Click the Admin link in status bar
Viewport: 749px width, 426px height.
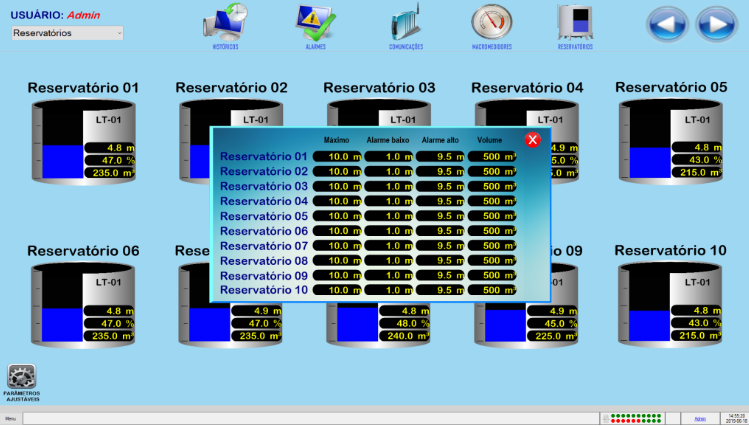coord(700,418)
